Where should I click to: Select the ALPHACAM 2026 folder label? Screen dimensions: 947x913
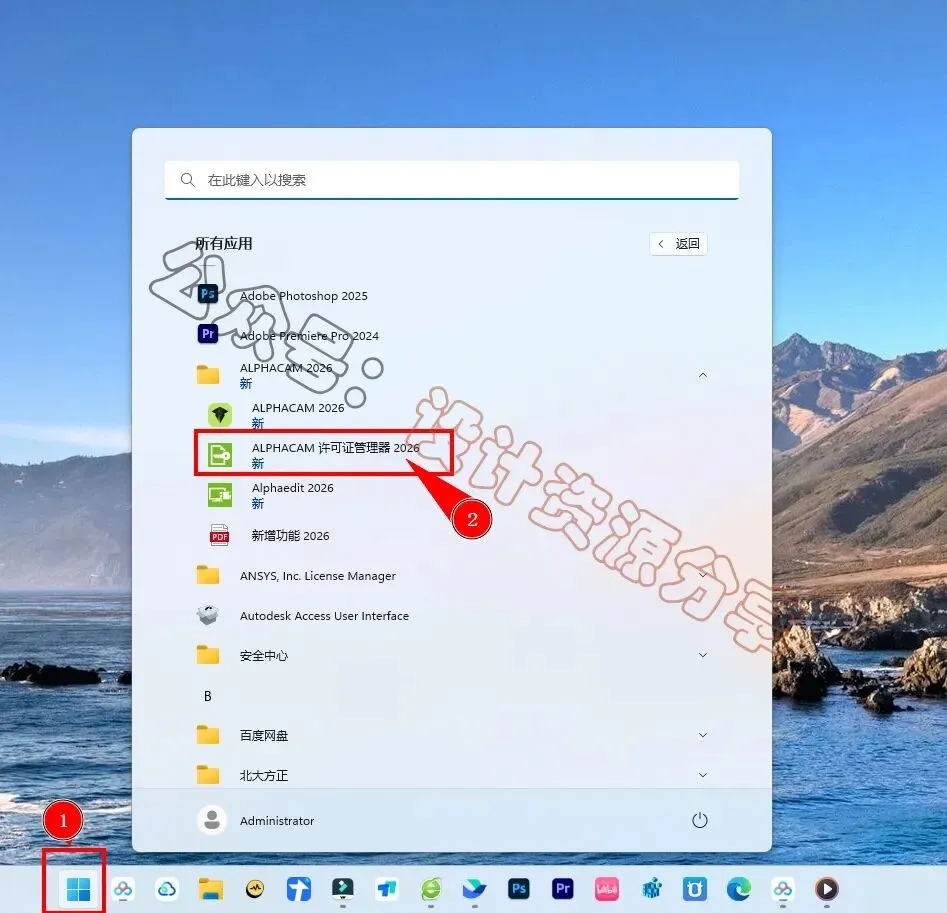point(286,368)
